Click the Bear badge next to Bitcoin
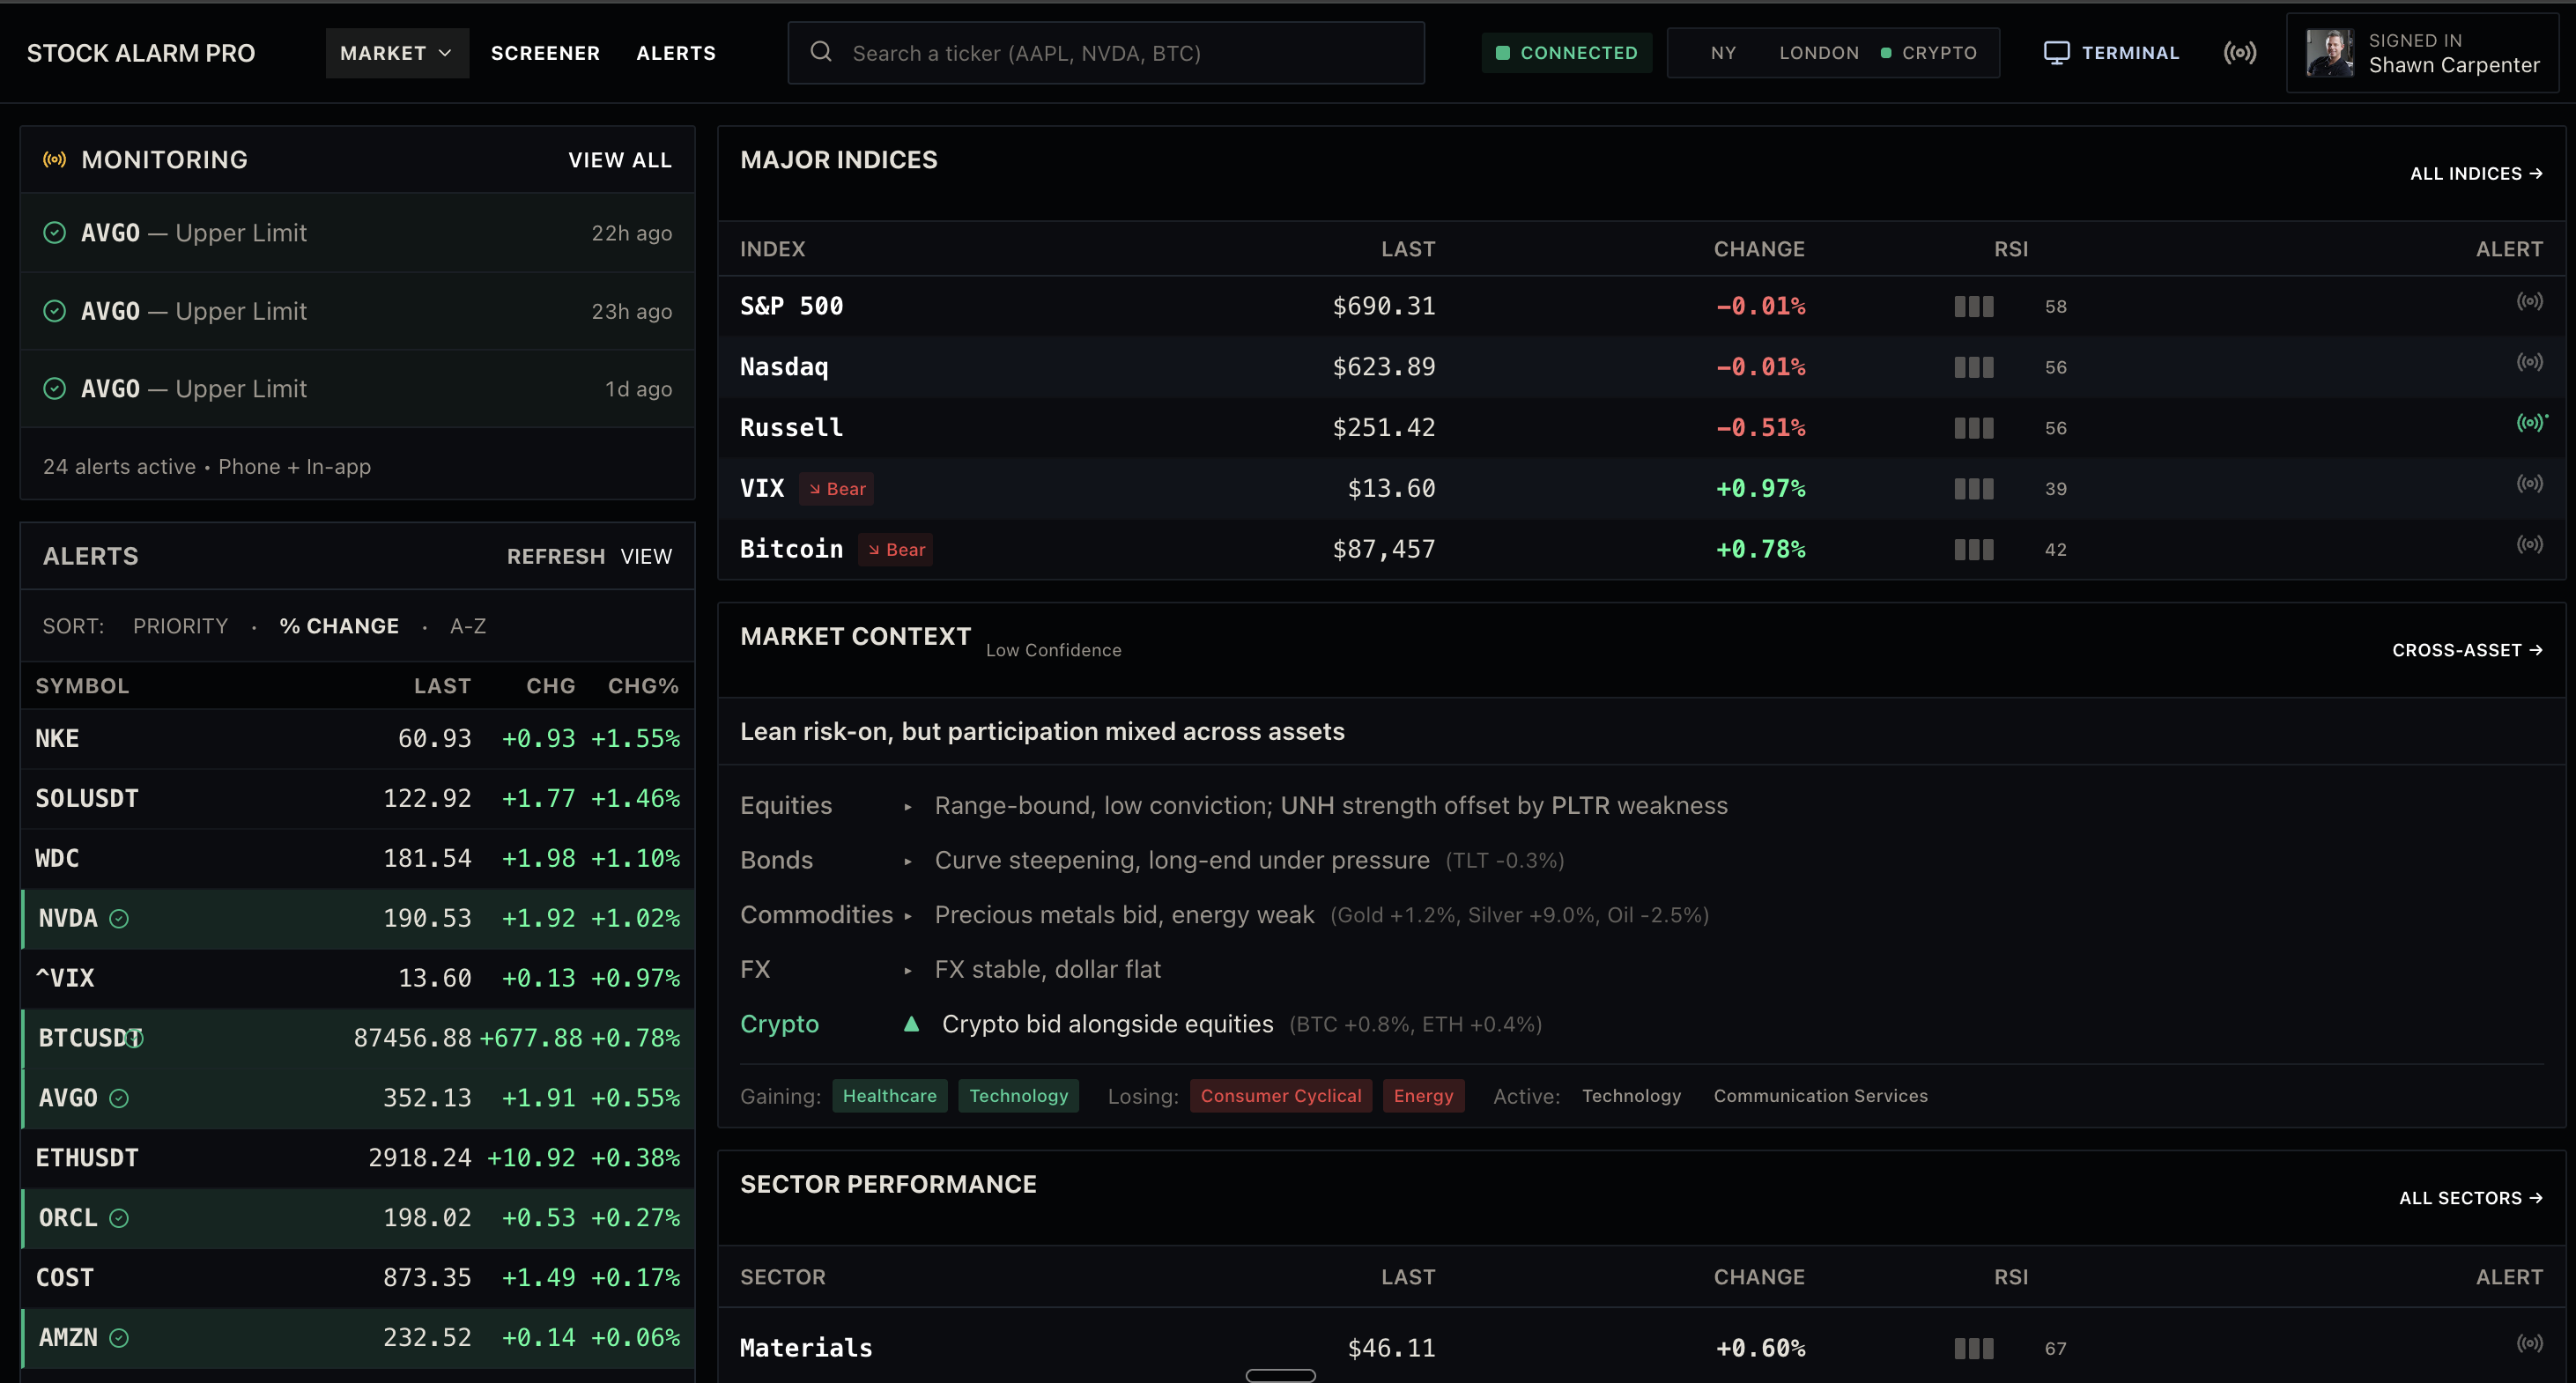 896,550
